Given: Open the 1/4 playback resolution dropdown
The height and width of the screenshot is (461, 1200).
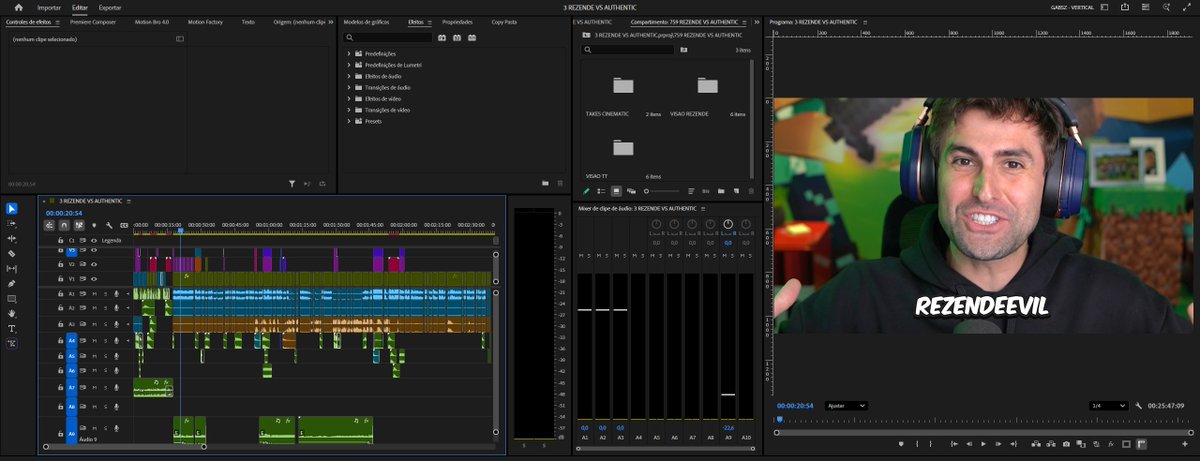Looking at the screenshot, I should click(x=1108, y=405).
